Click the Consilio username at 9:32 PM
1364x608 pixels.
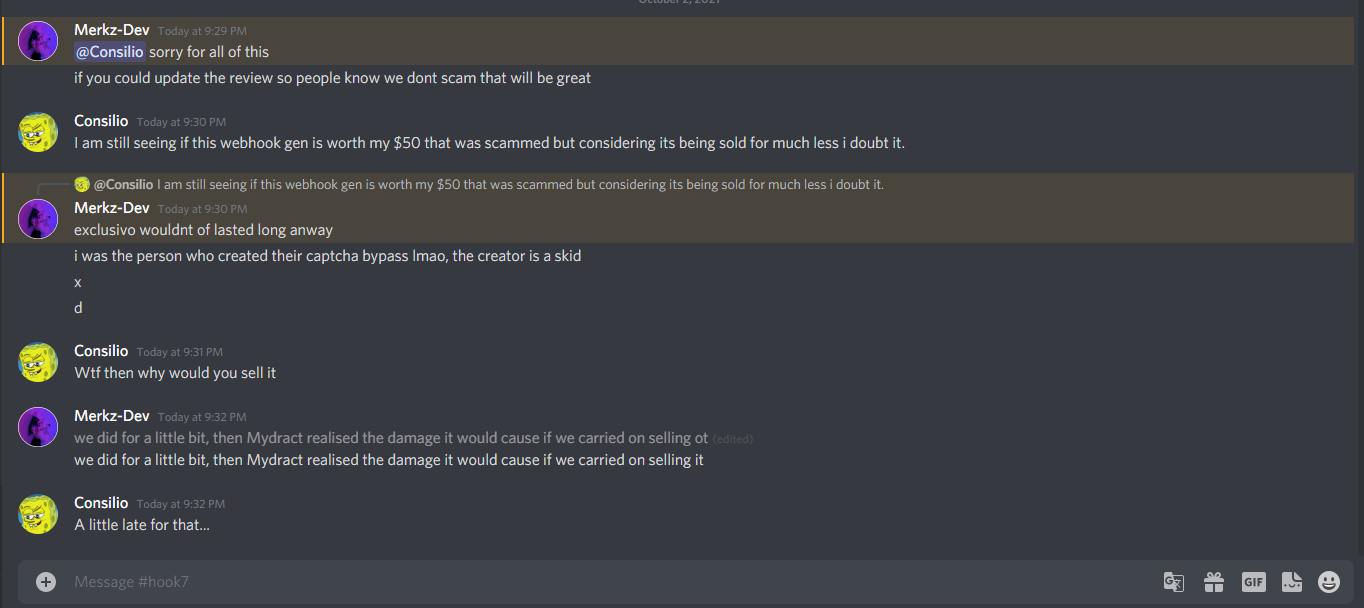click(101, 503)
